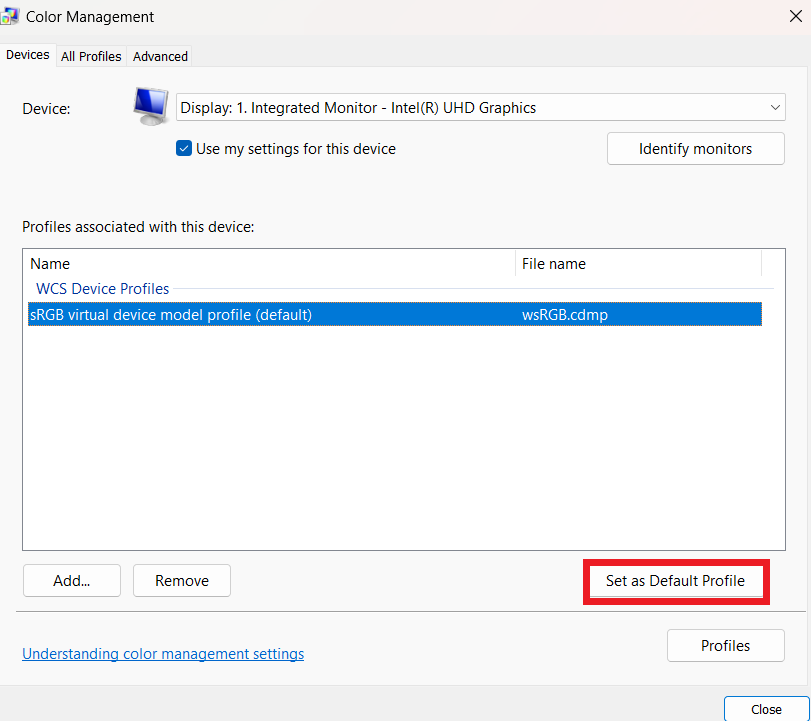Click Set as Default Profile
The image size is (811, 721).
675,581
